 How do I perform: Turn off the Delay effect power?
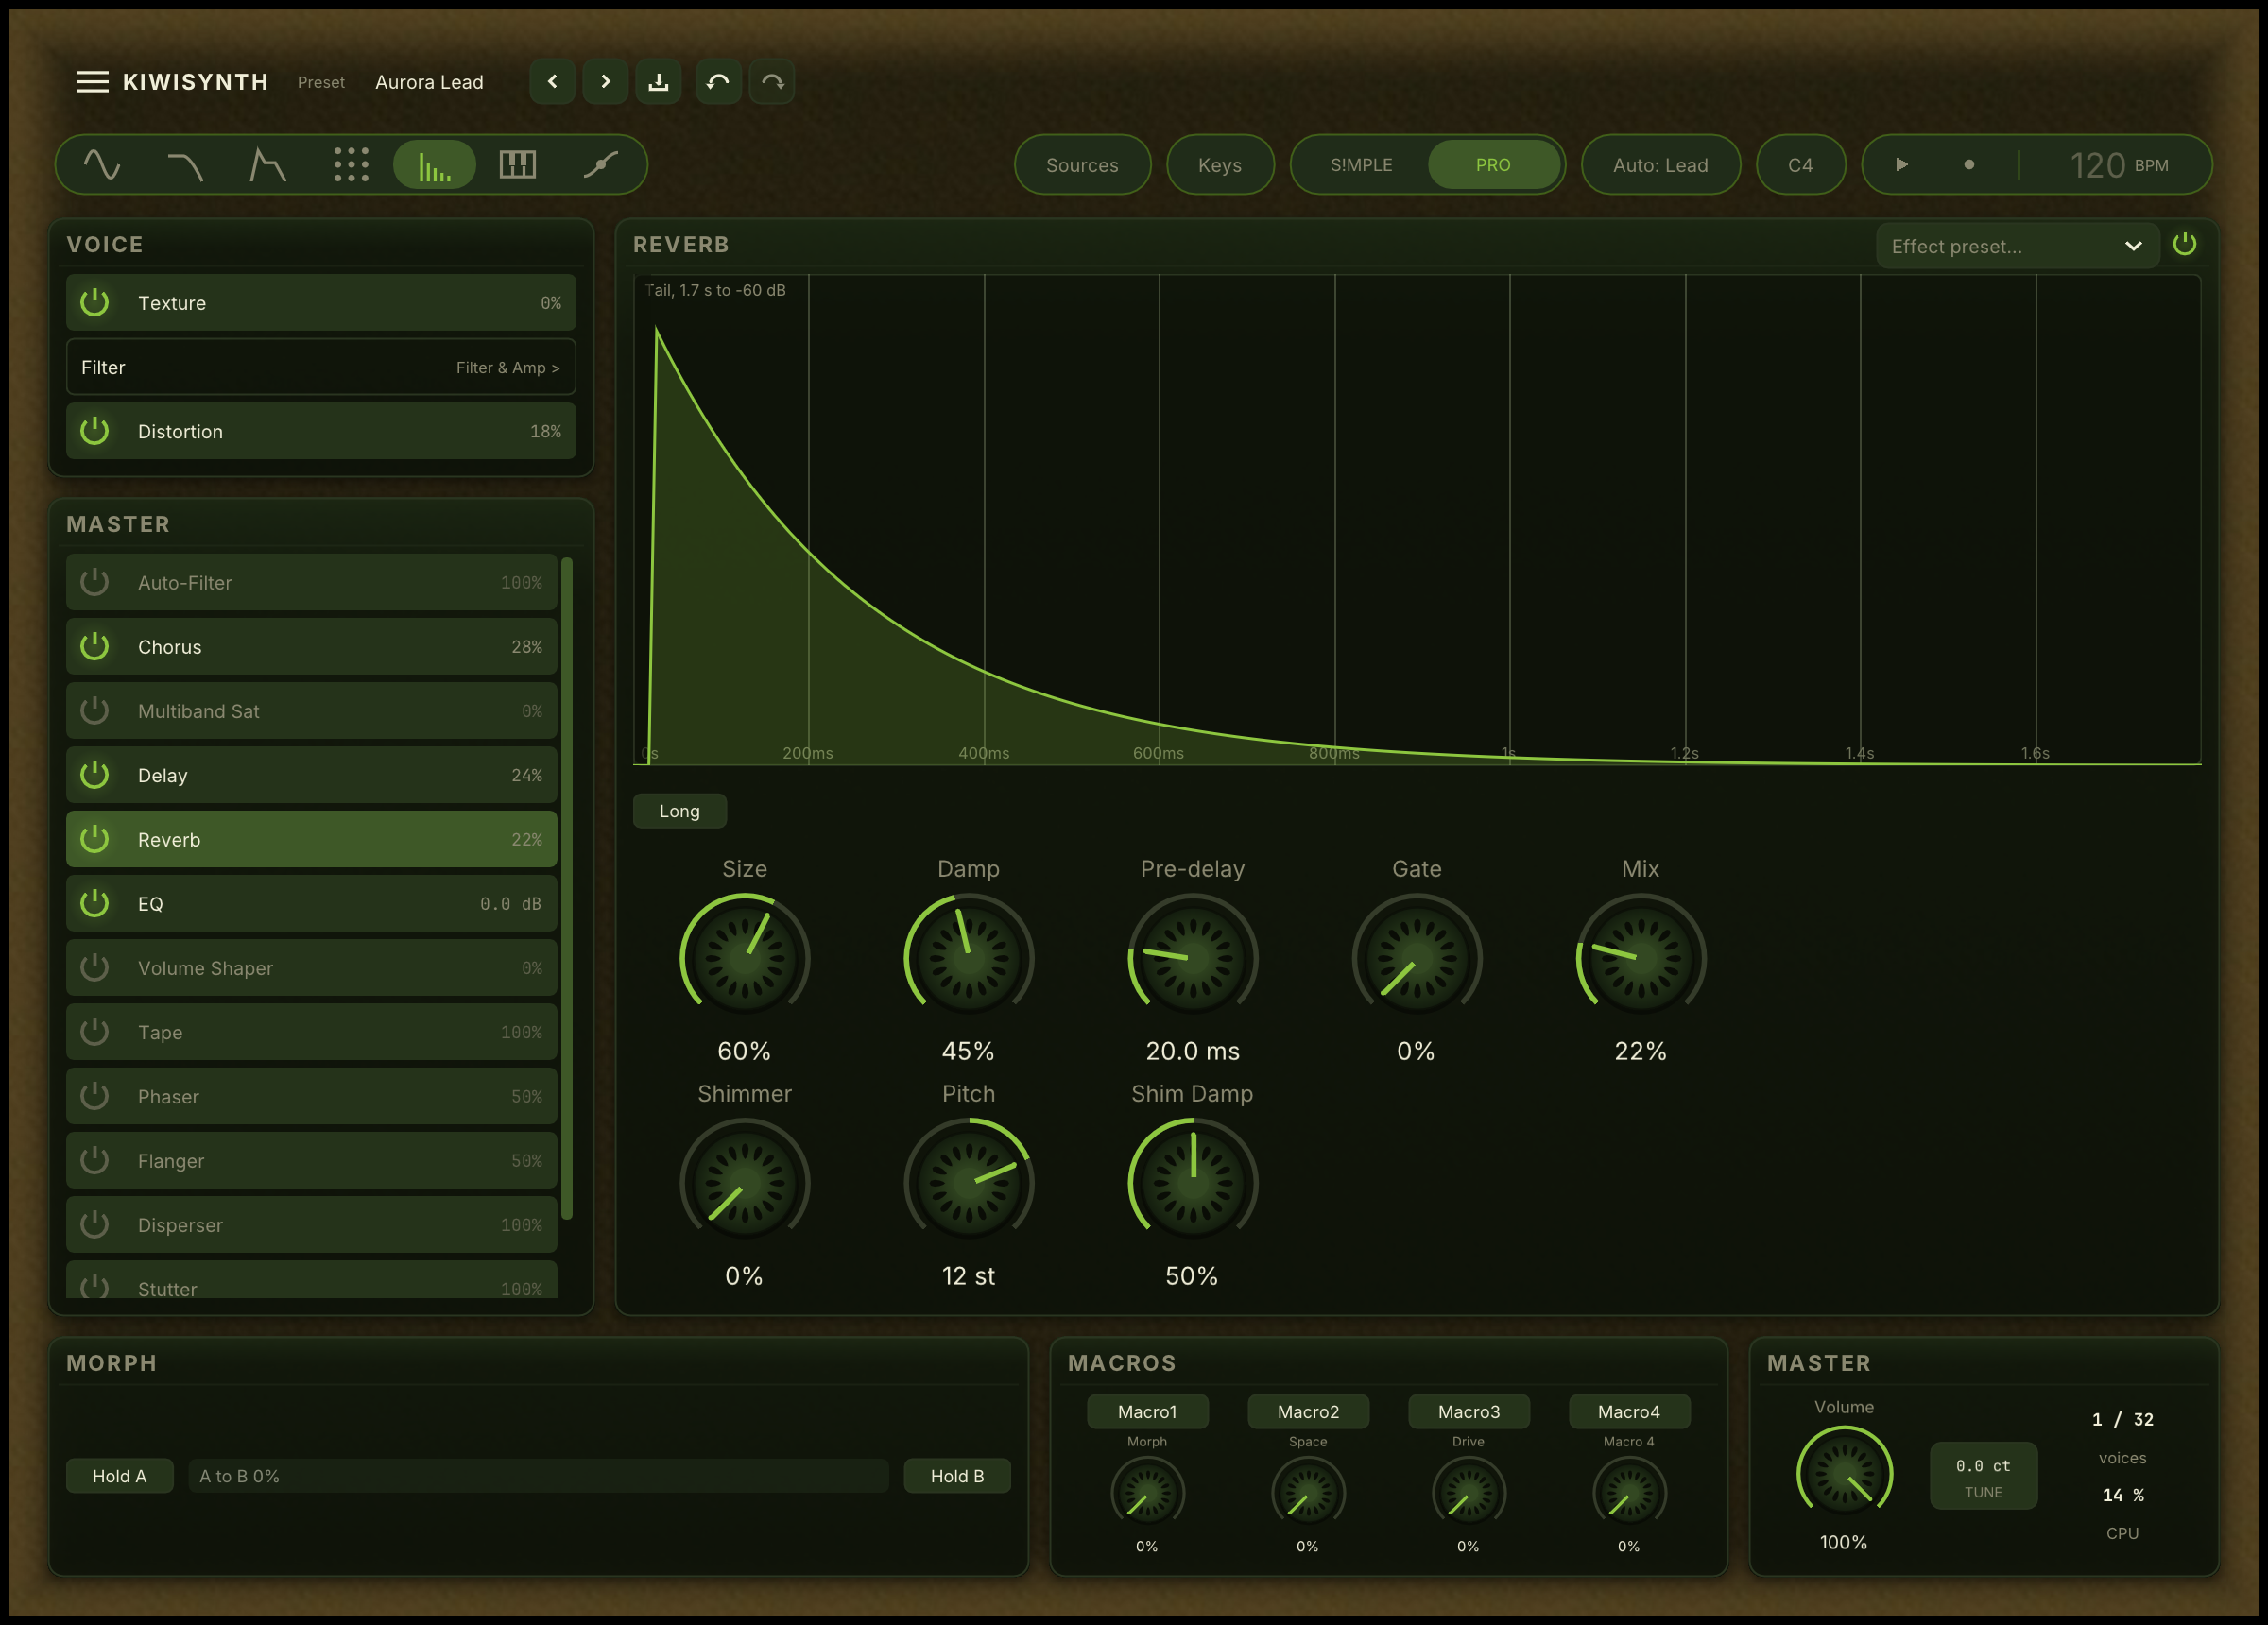click(94, 775)
